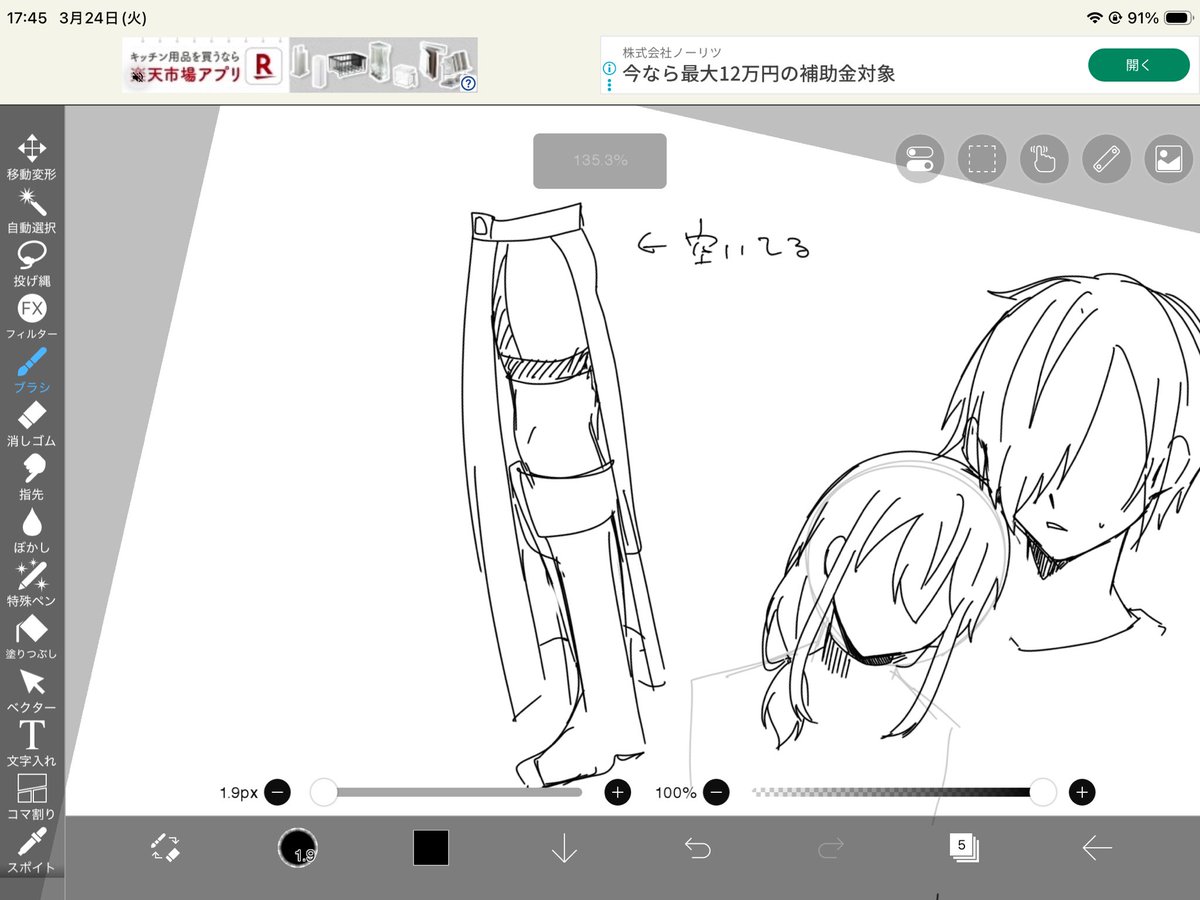1200x900 pixels.
Task: Select the ぼかし blur tool
Action: [32, 531]
